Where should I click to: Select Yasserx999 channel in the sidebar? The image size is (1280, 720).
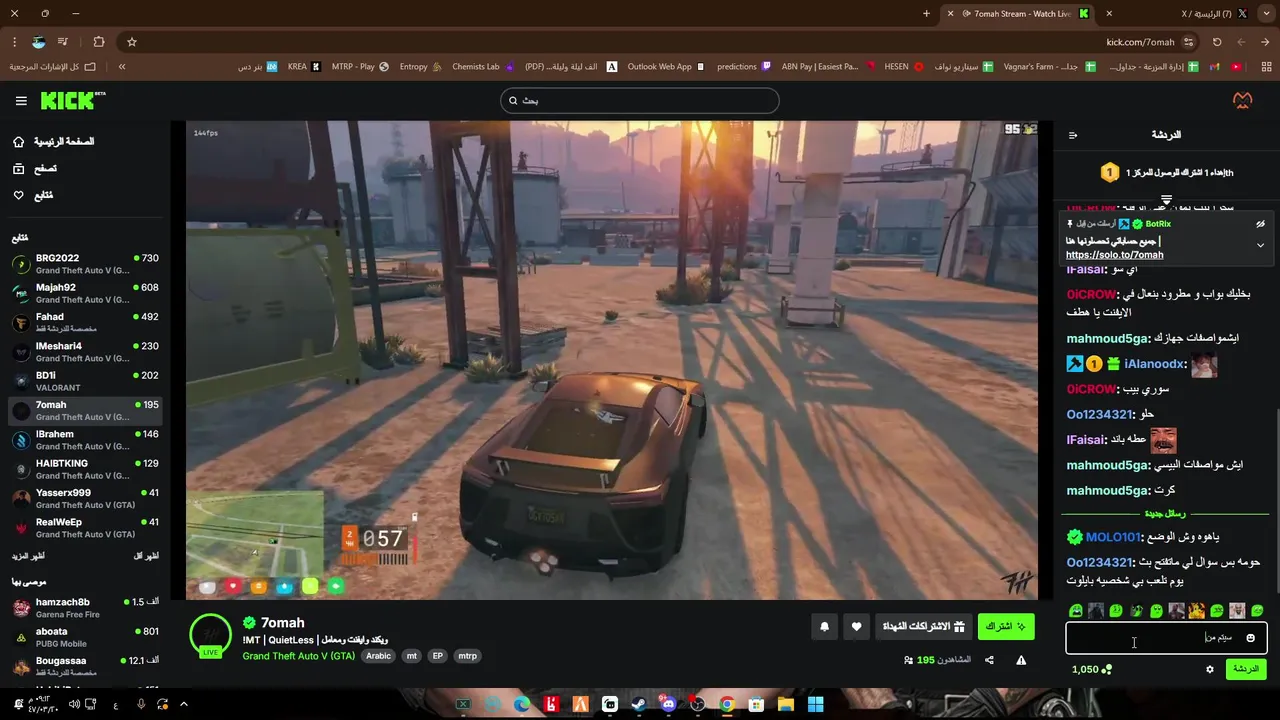click(x=85, y=498)
